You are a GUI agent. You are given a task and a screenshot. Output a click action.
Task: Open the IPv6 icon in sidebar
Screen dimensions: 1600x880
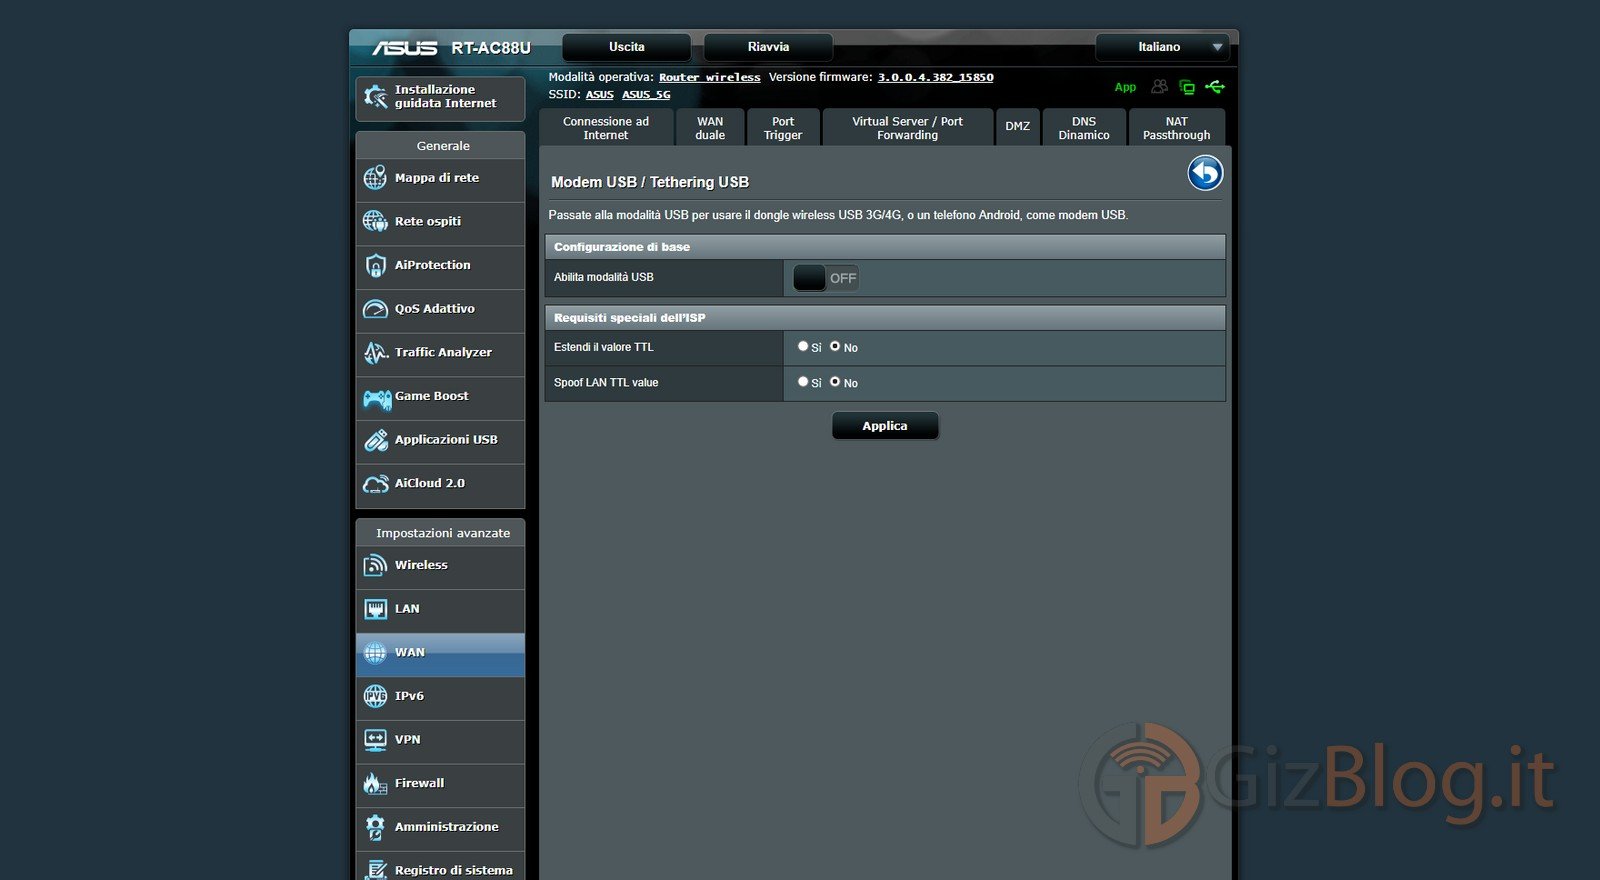pos(375,696)
